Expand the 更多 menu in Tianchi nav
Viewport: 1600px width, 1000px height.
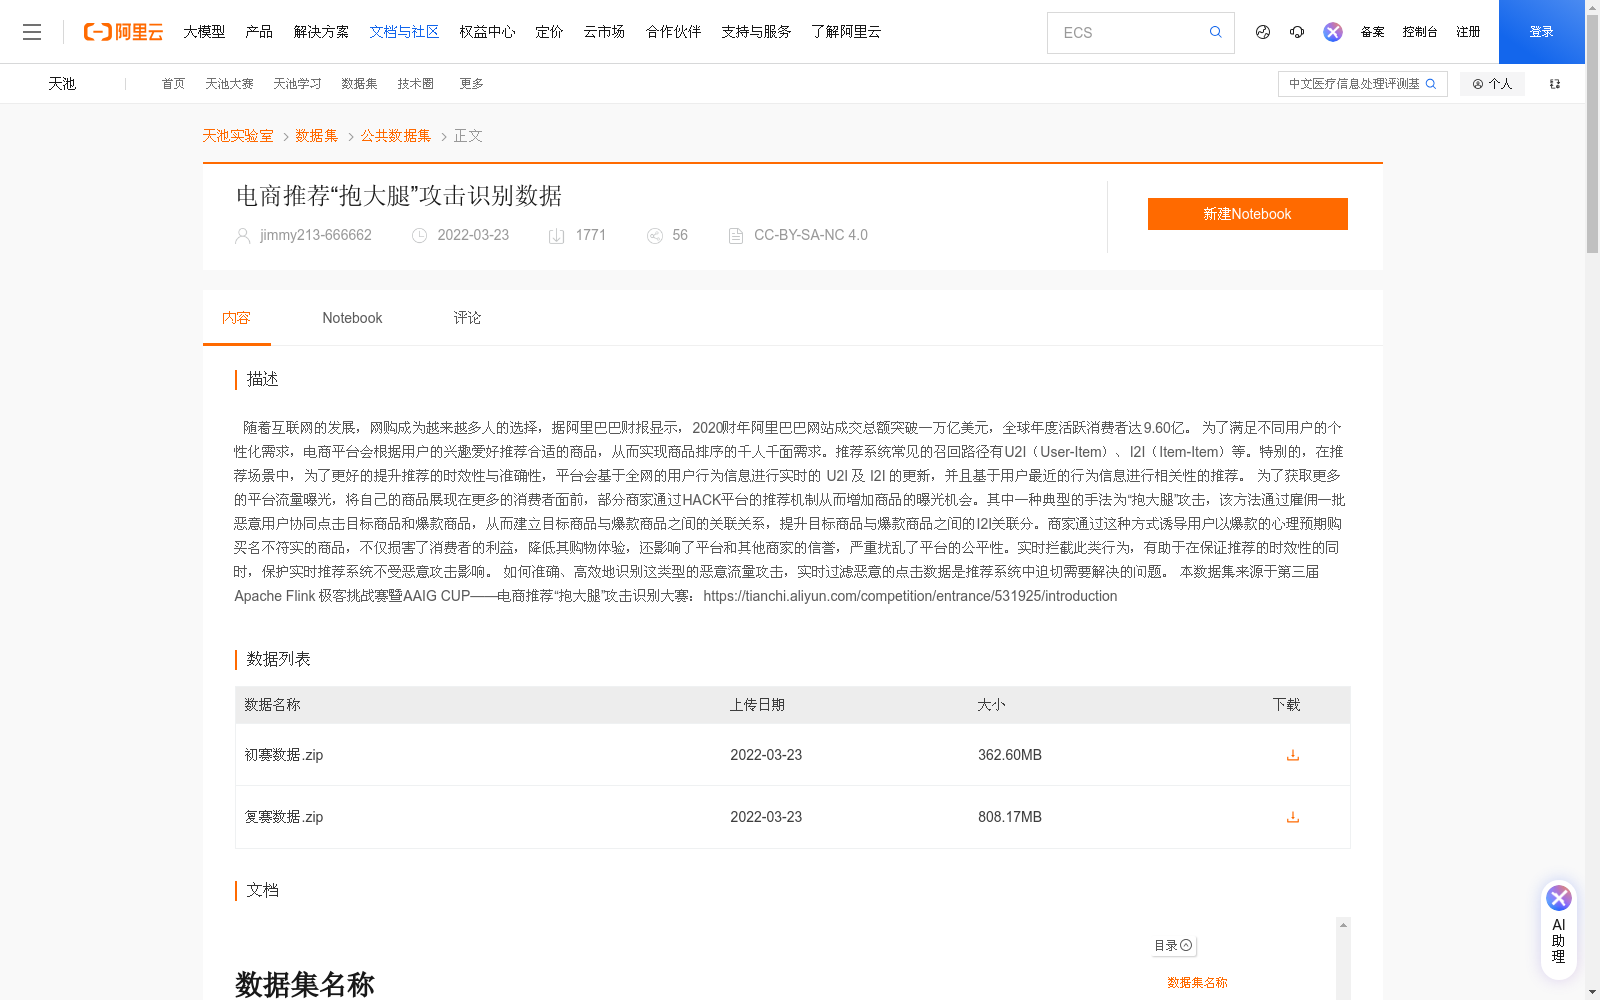(x=472, y=84)
